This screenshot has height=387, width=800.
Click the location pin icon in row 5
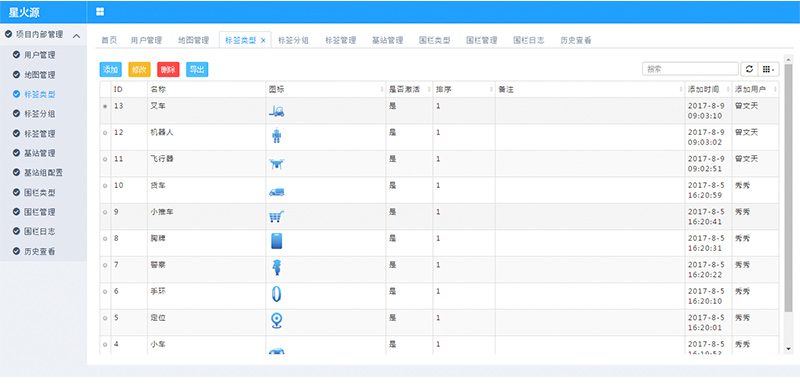(277, 320)
